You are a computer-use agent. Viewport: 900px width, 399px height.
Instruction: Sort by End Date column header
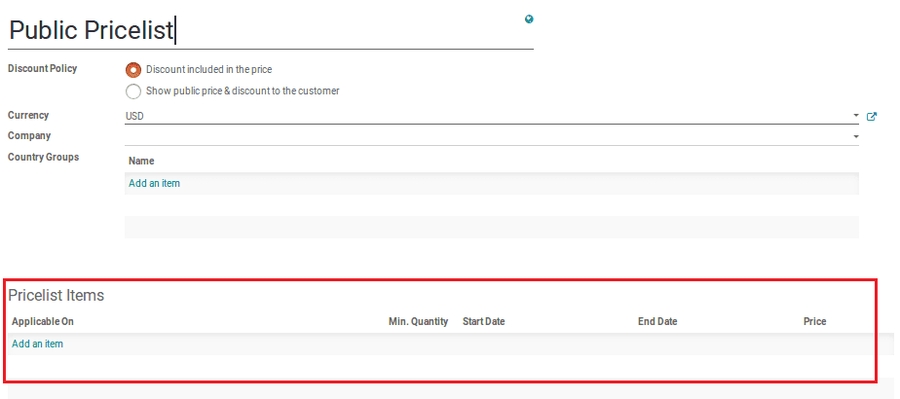tap(657, 321)
